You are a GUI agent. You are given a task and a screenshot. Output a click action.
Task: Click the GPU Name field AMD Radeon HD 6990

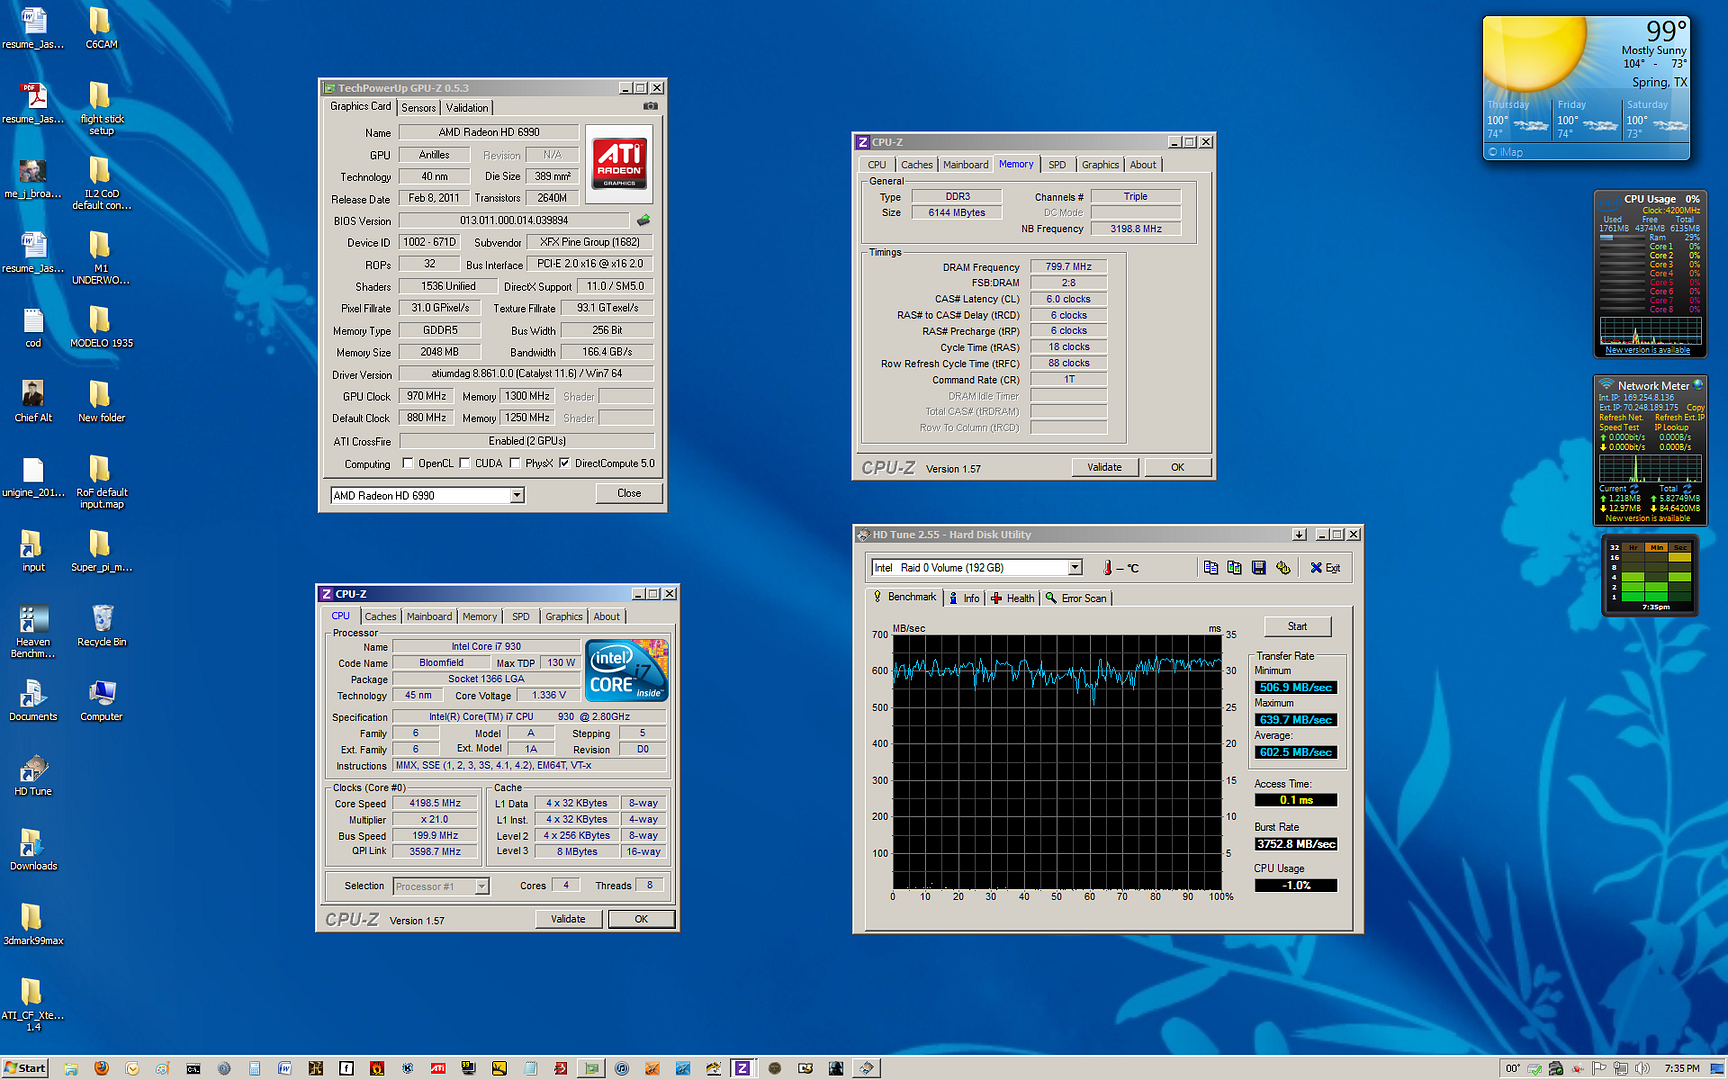[488, 132]
